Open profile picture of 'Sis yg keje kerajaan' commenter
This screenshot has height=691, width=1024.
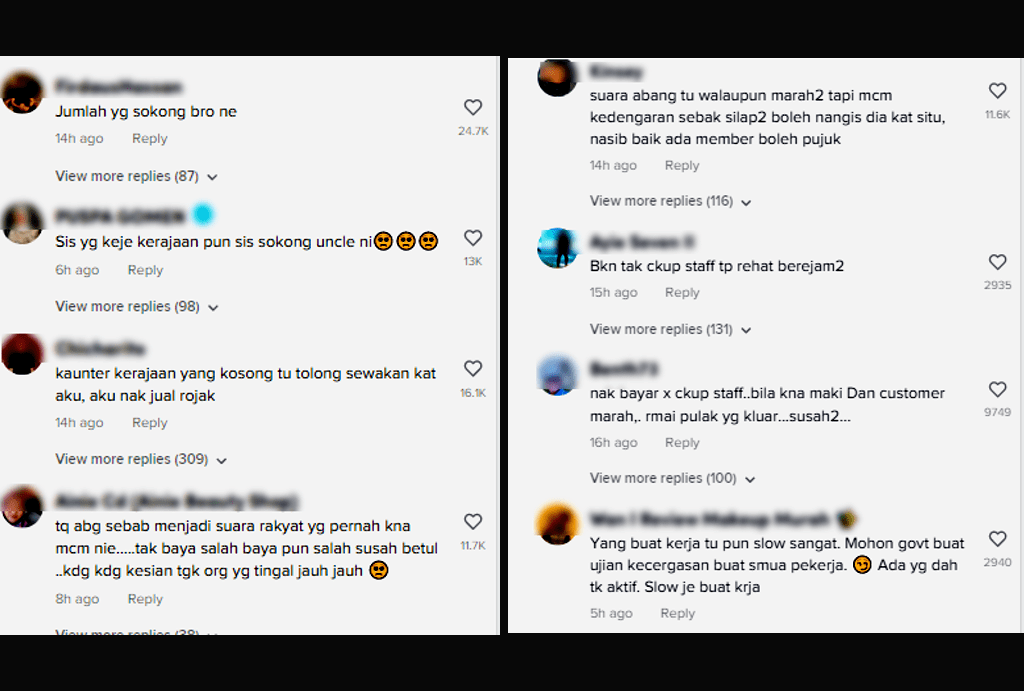tap(23, 223)
